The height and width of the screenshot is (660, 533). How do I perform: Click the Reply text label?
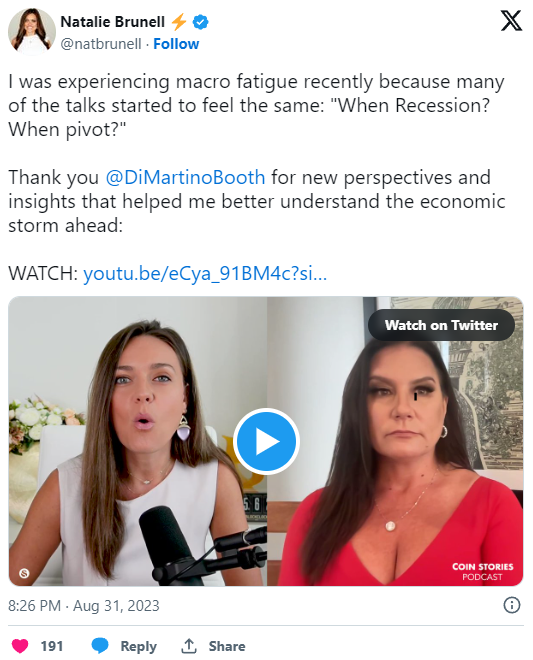[x=139, y=646]
